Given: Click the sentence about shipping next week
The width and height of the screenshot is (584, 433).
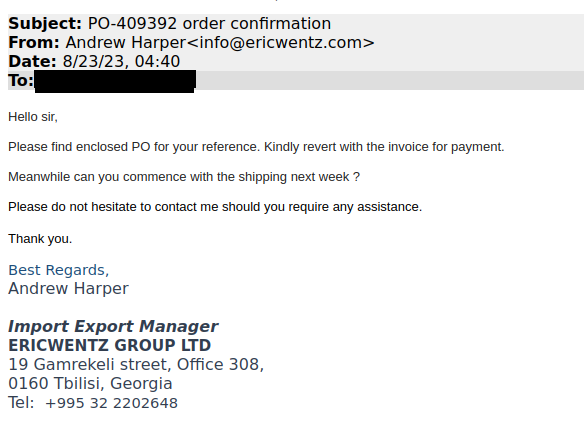Looking at the screenshot, I should [184, 177].
